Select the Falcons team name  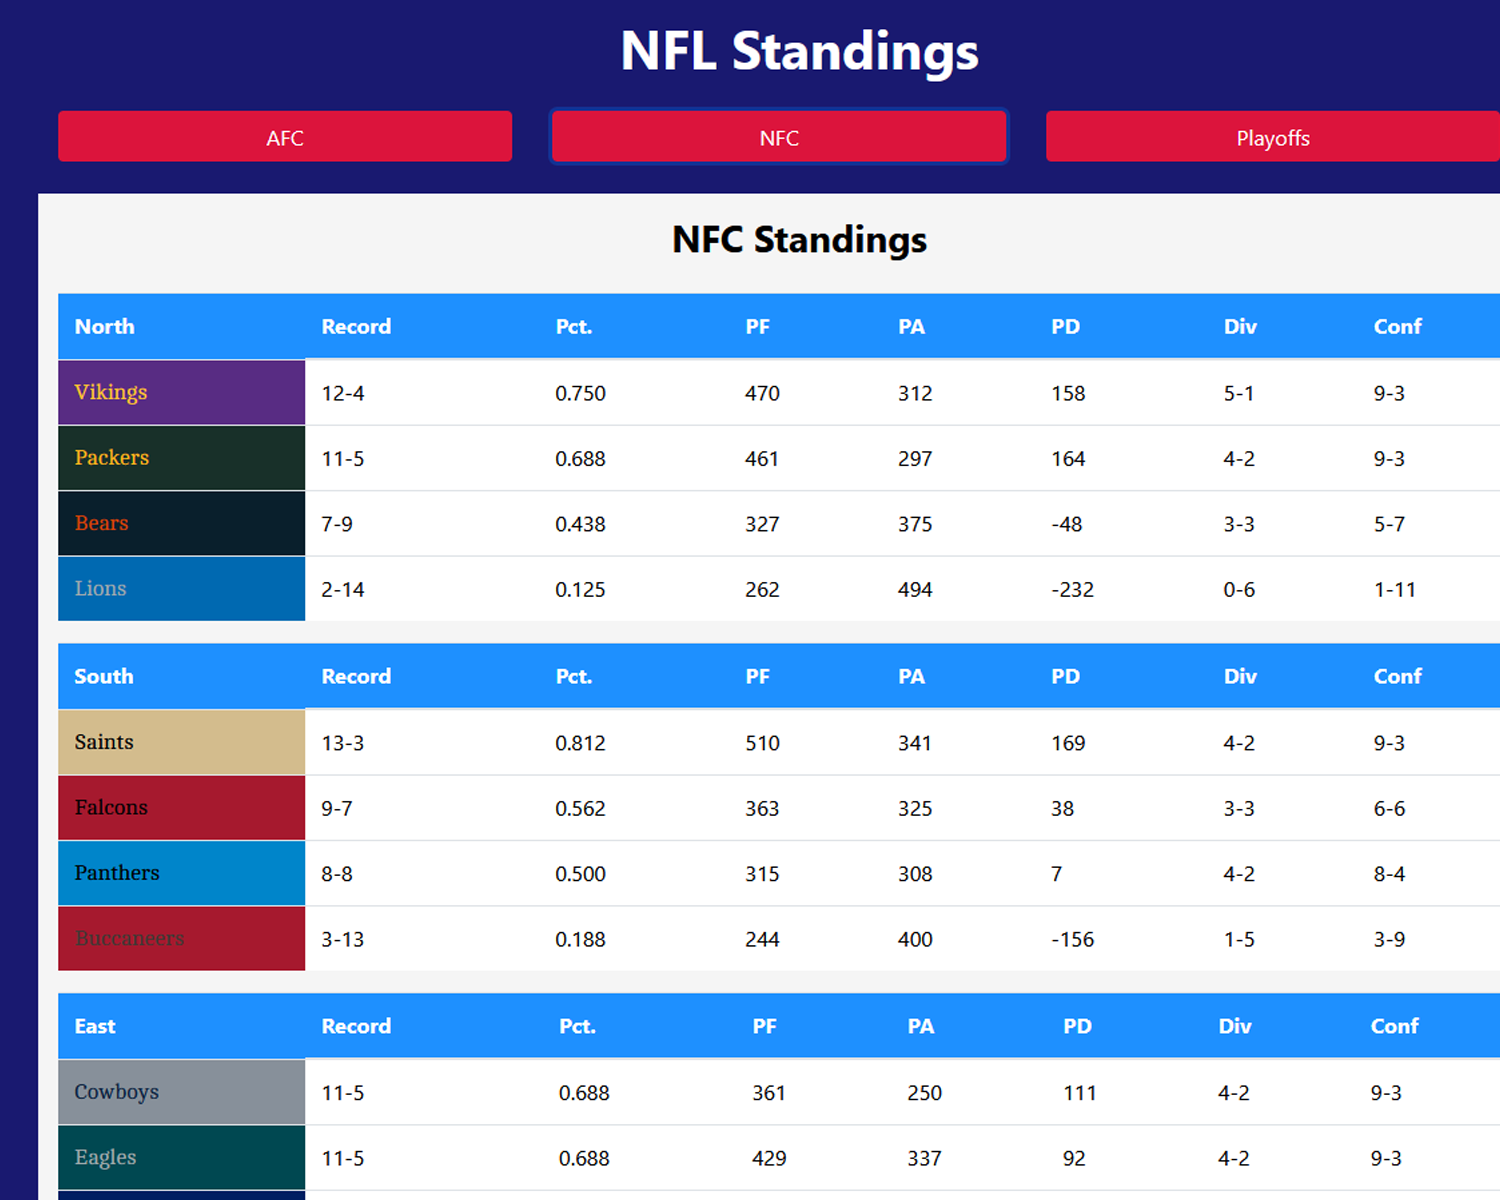(111, 807)
